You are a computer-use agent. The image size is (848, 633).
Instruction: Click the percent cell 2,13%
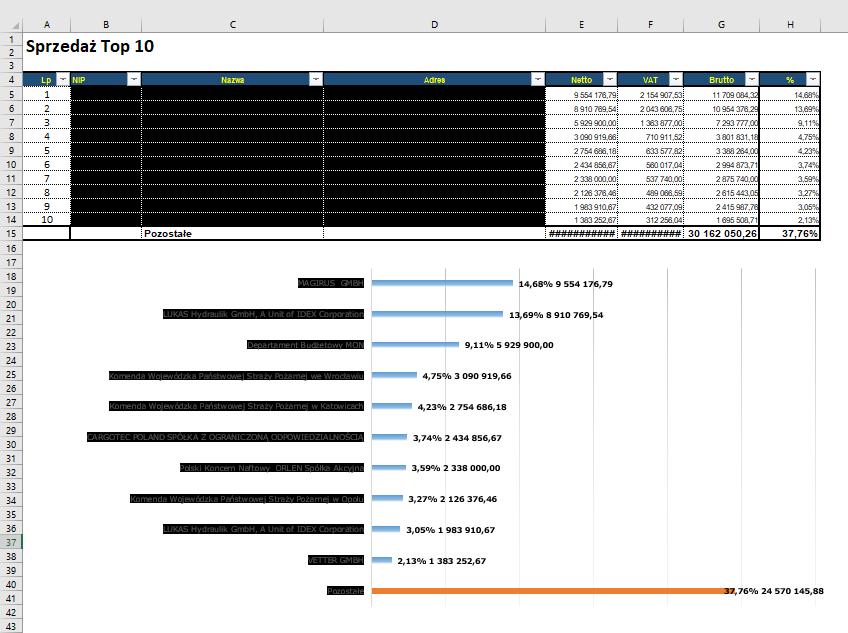[790, 220]
